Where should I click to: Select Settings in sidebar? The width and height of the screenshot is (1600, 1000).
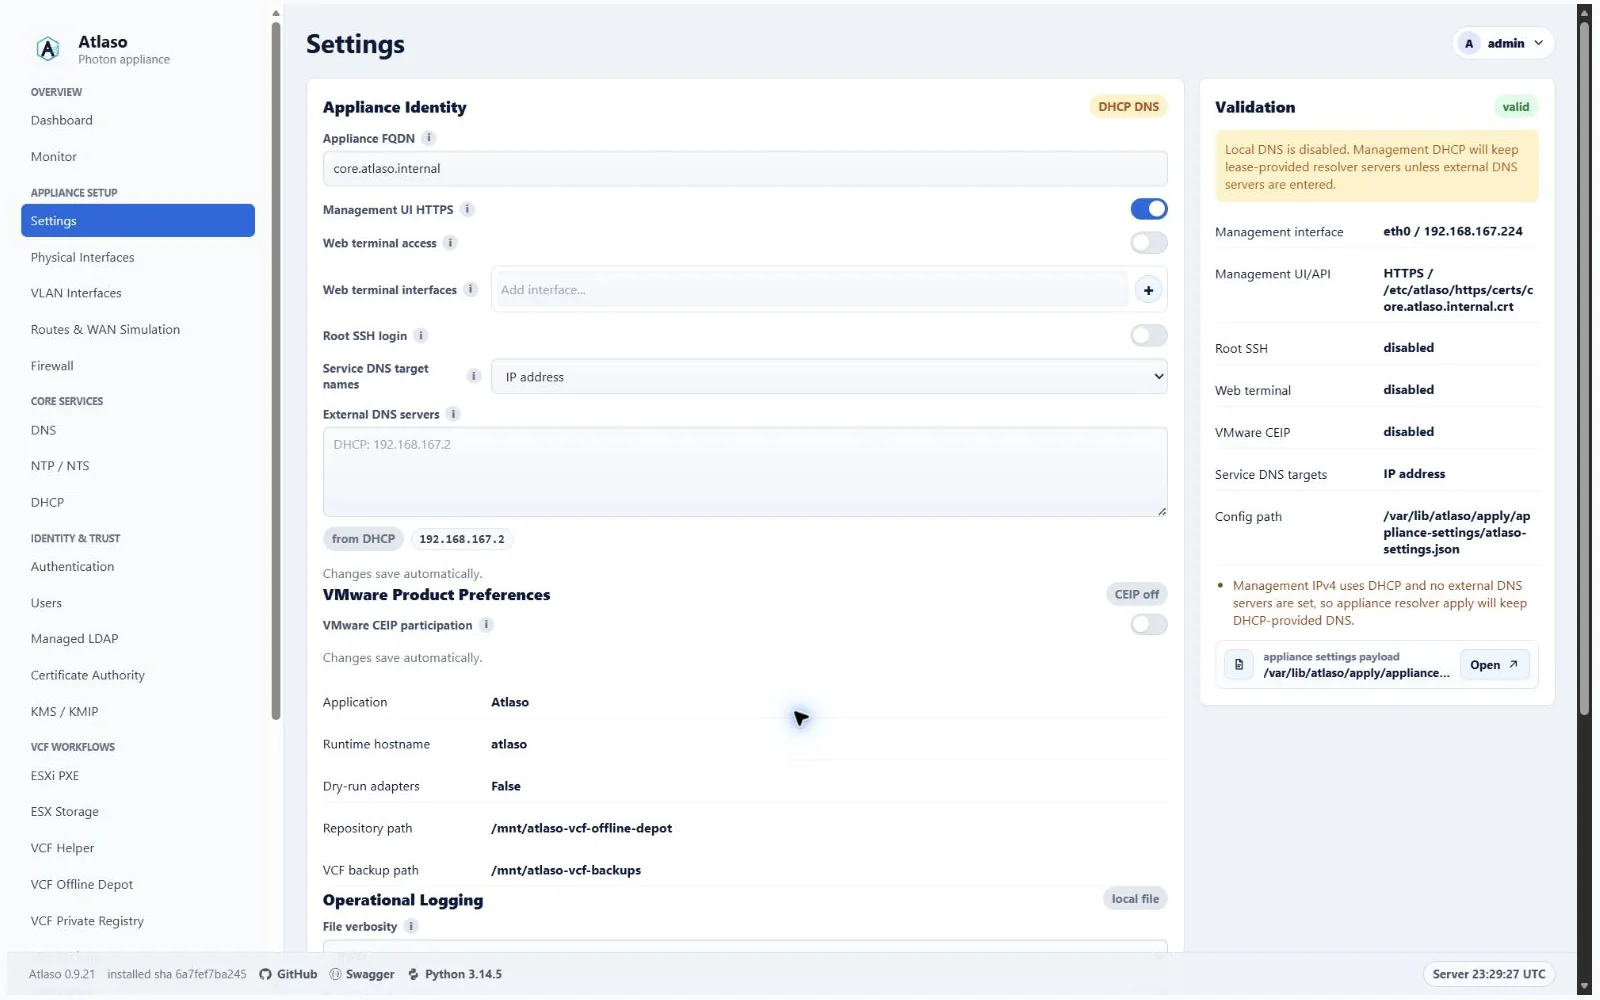click(x=138, y=221)
